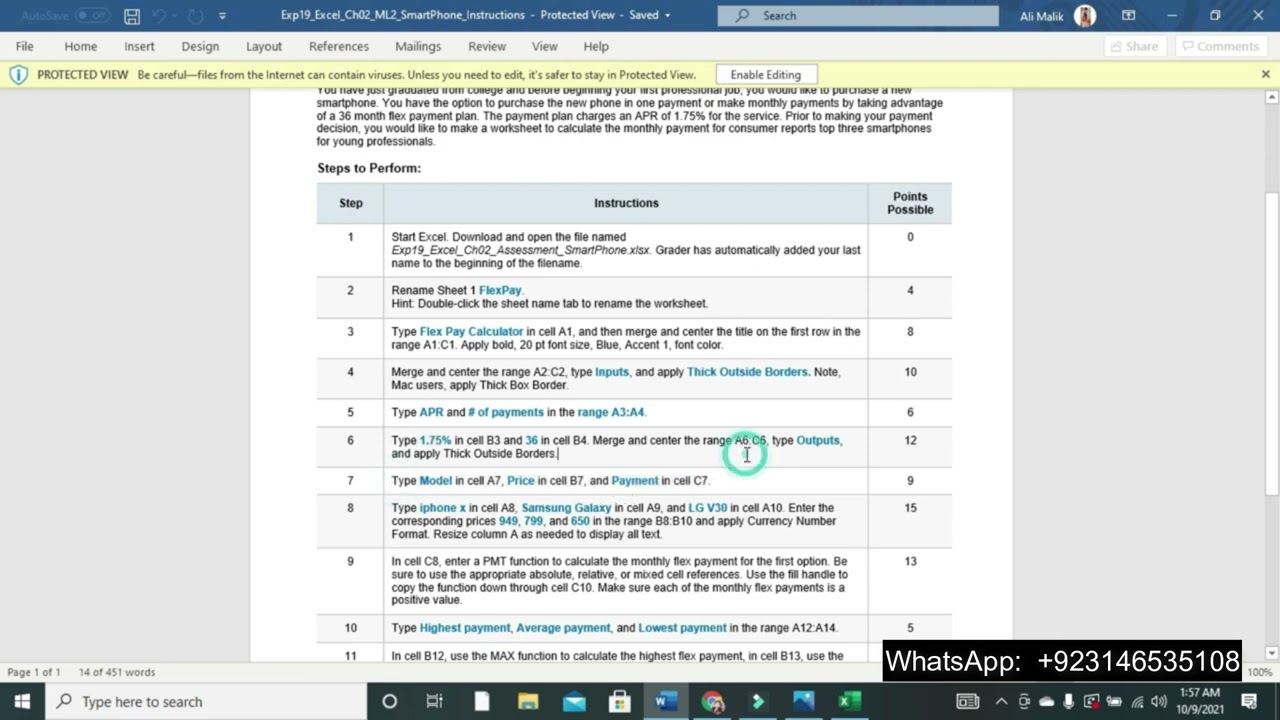Click points value 15 for step 8

coord(910,508)
